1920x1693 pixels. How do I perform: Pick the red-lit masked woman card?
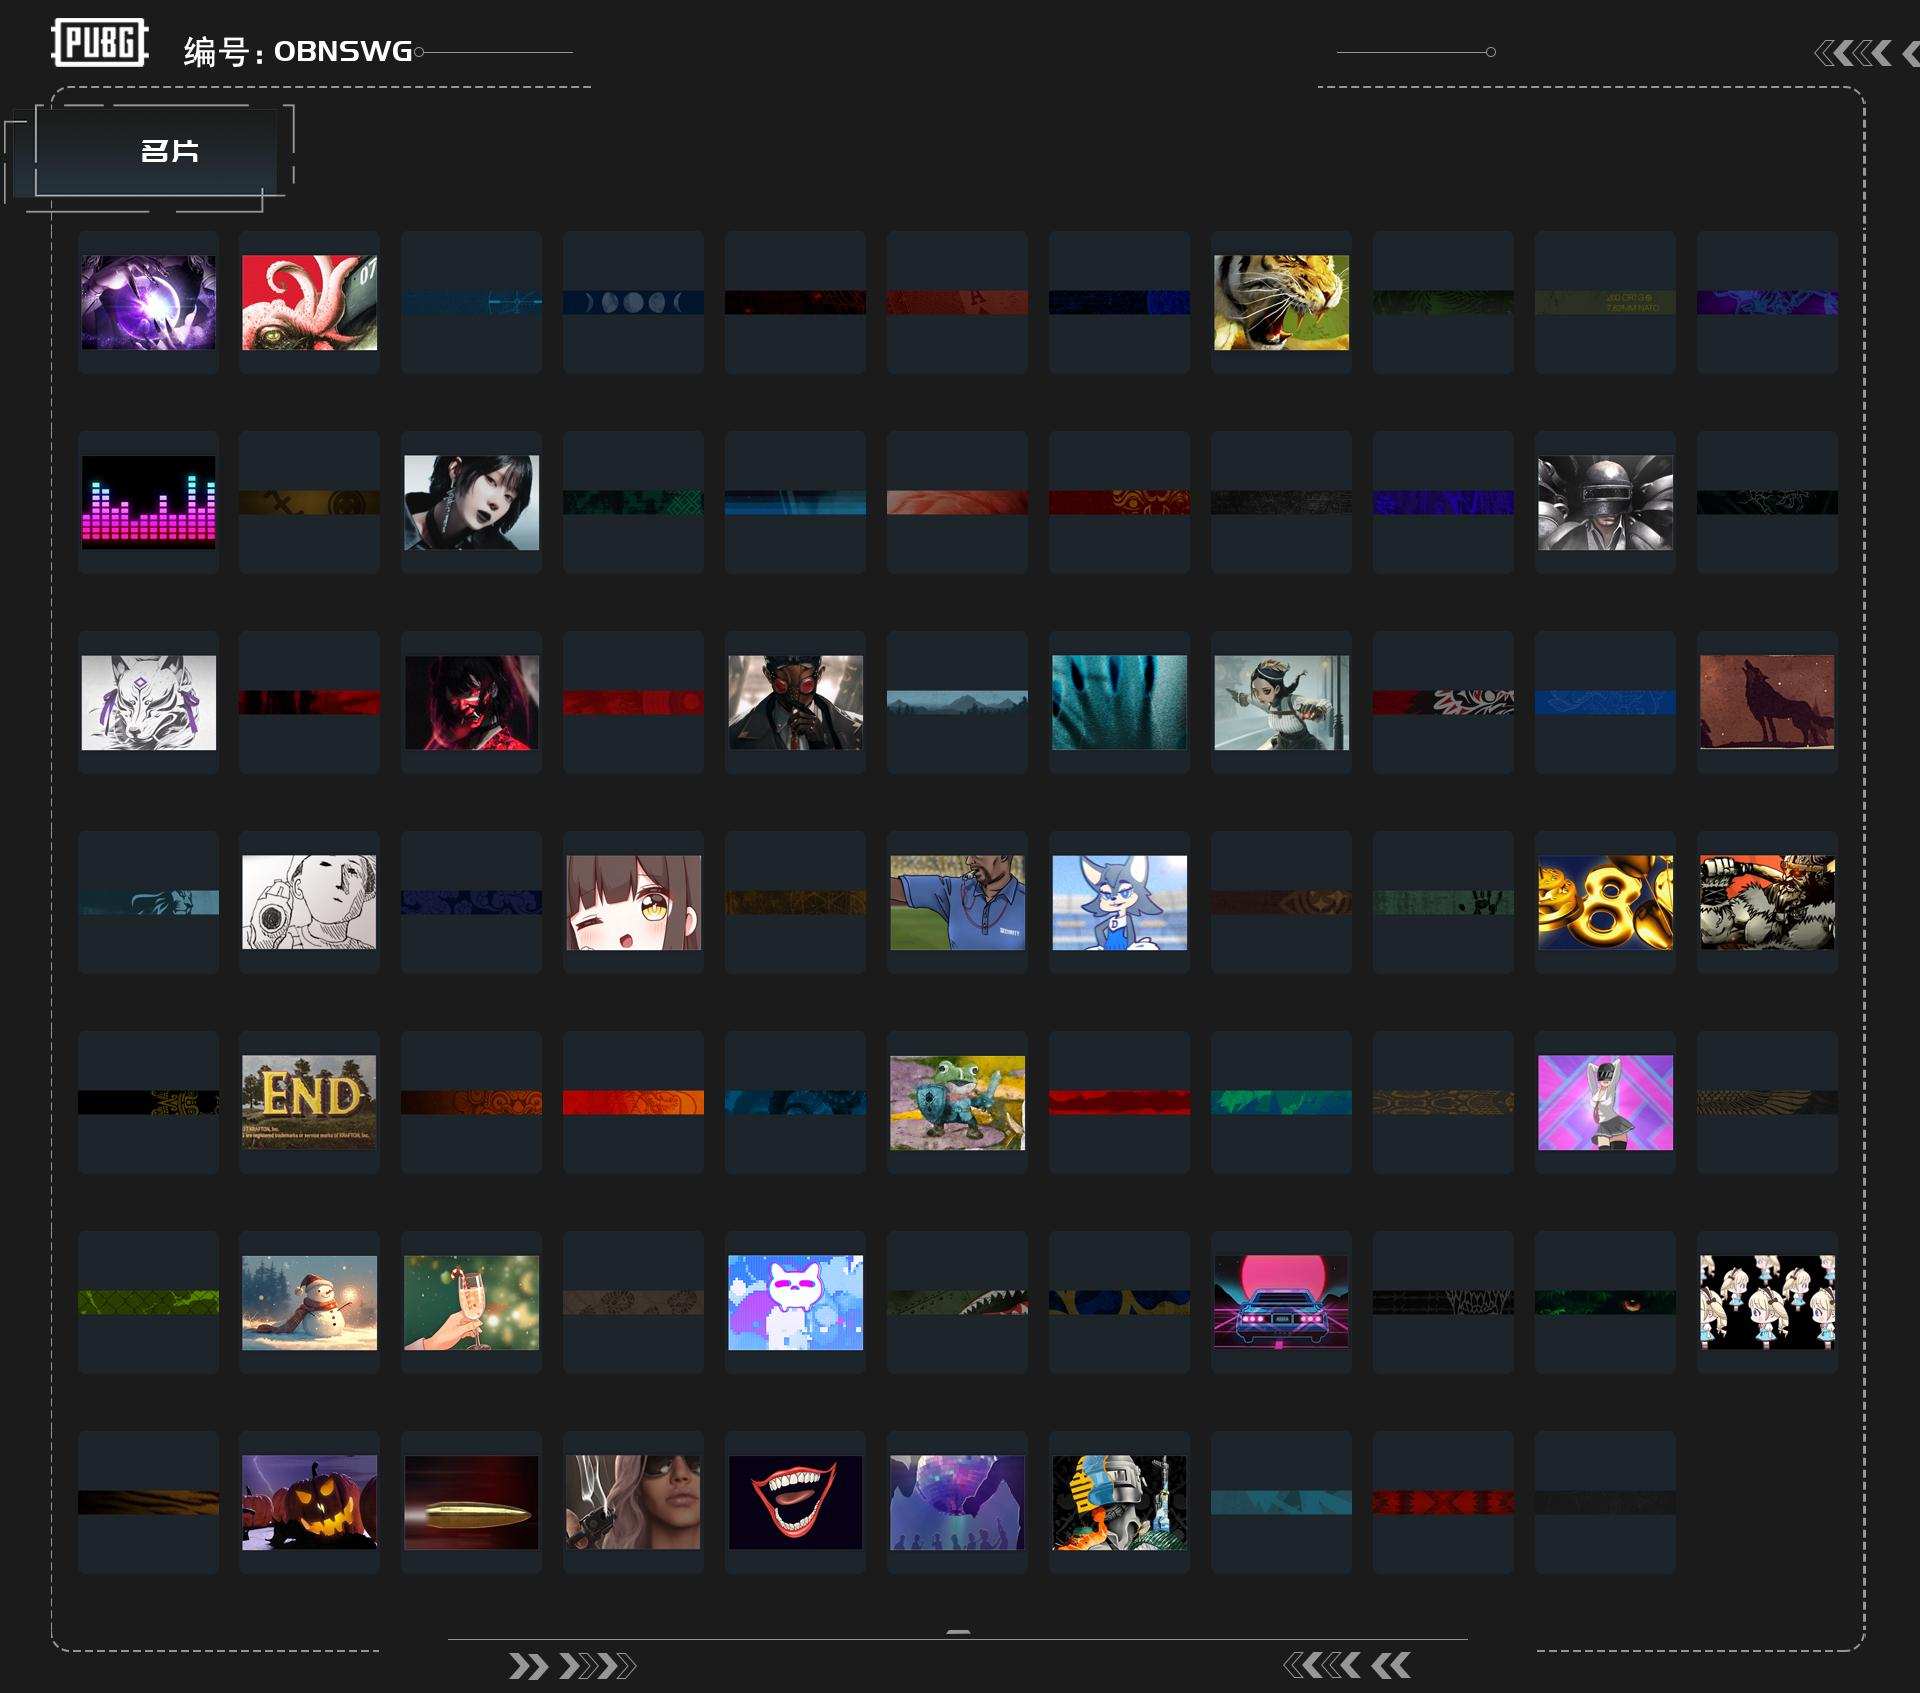(472, 702)
